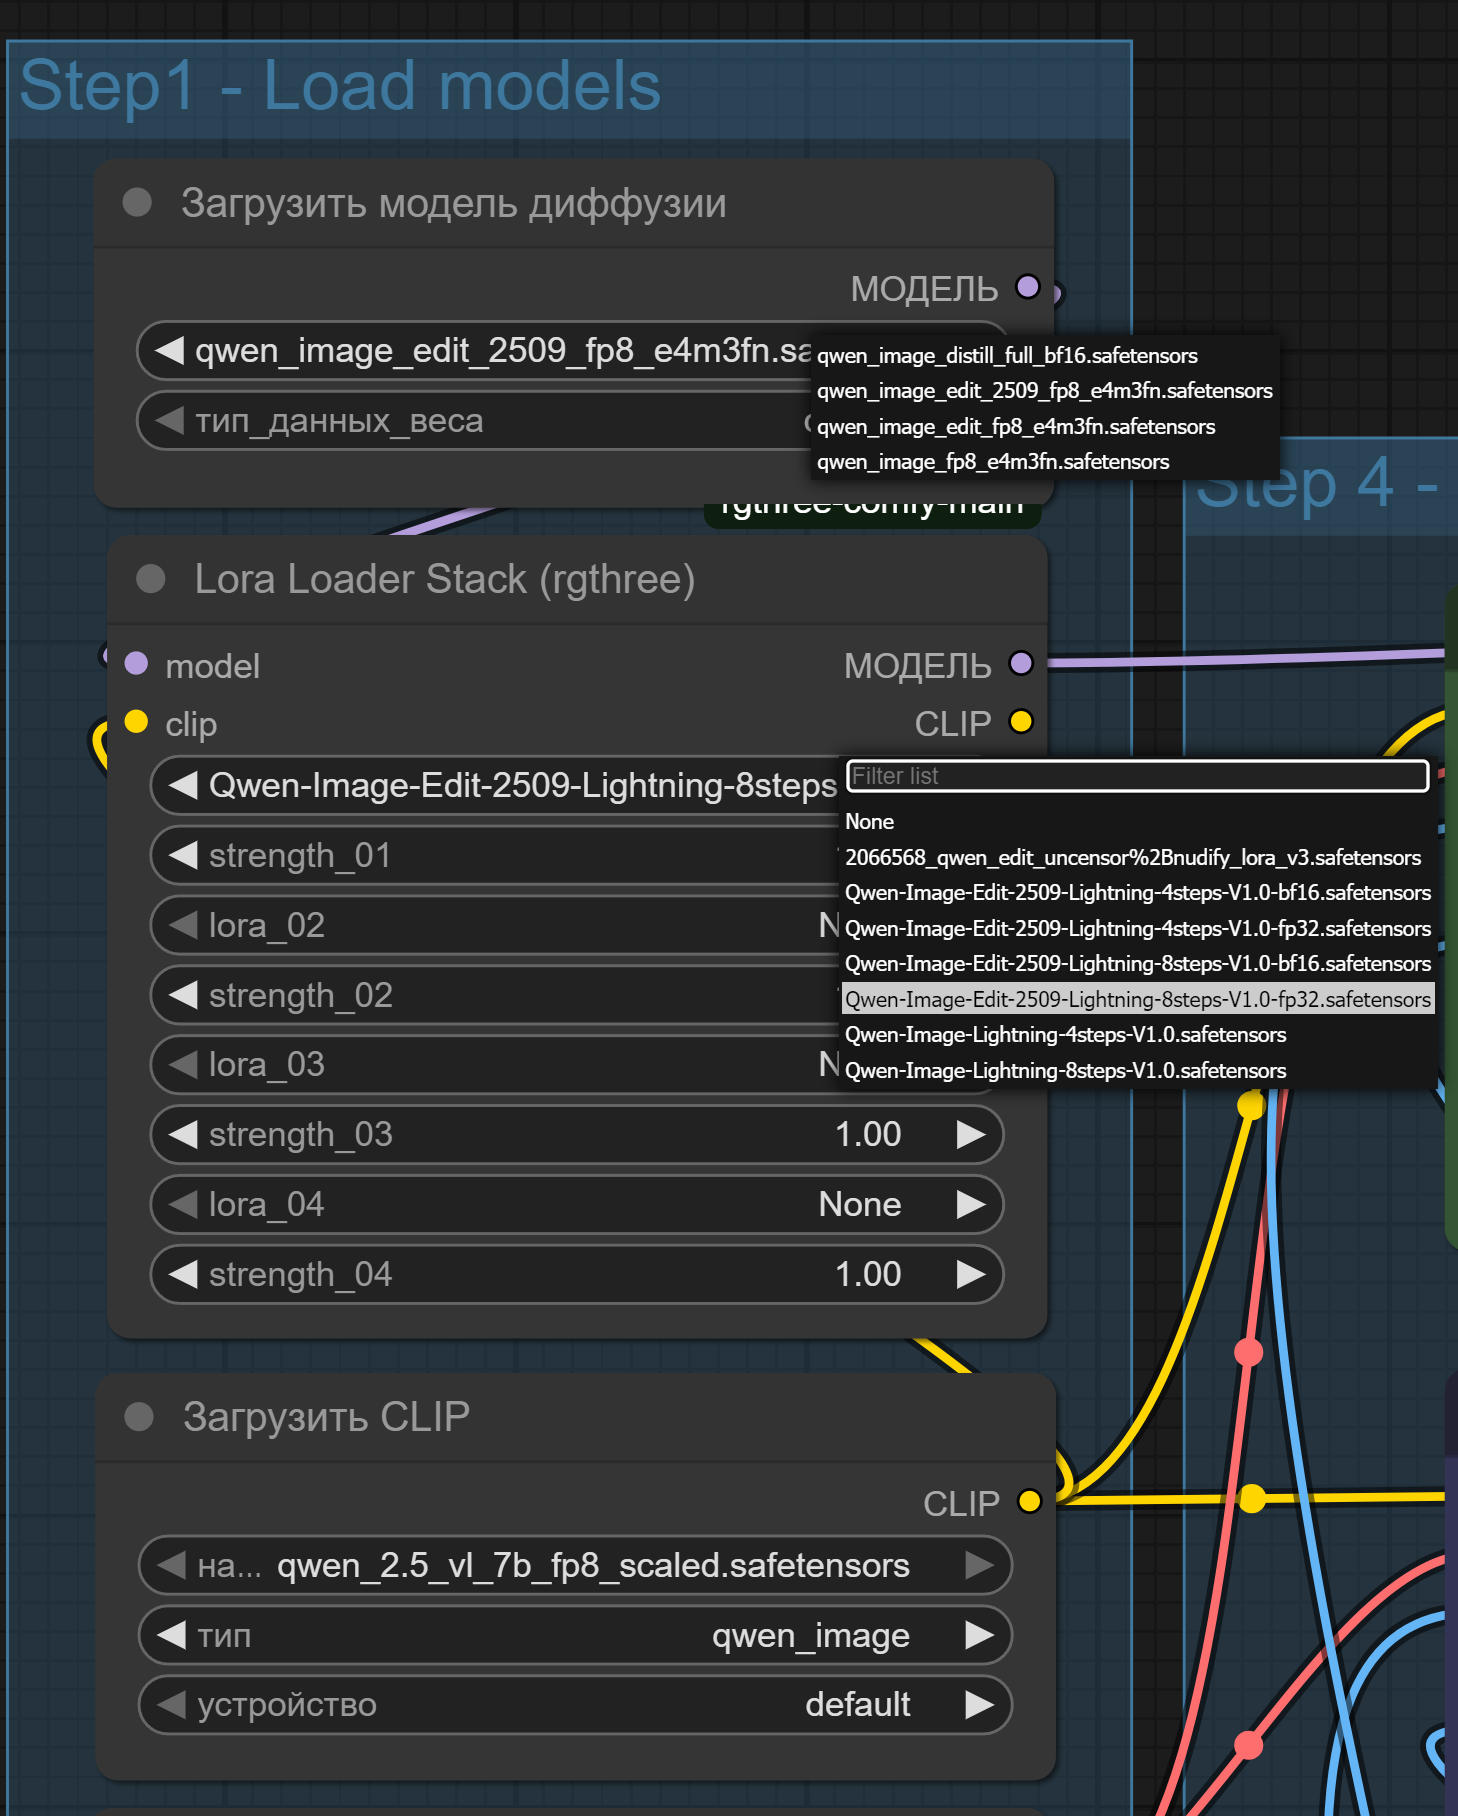
Task: Open the lora_04 None dropdown
Action: [x=576, y=1204]
